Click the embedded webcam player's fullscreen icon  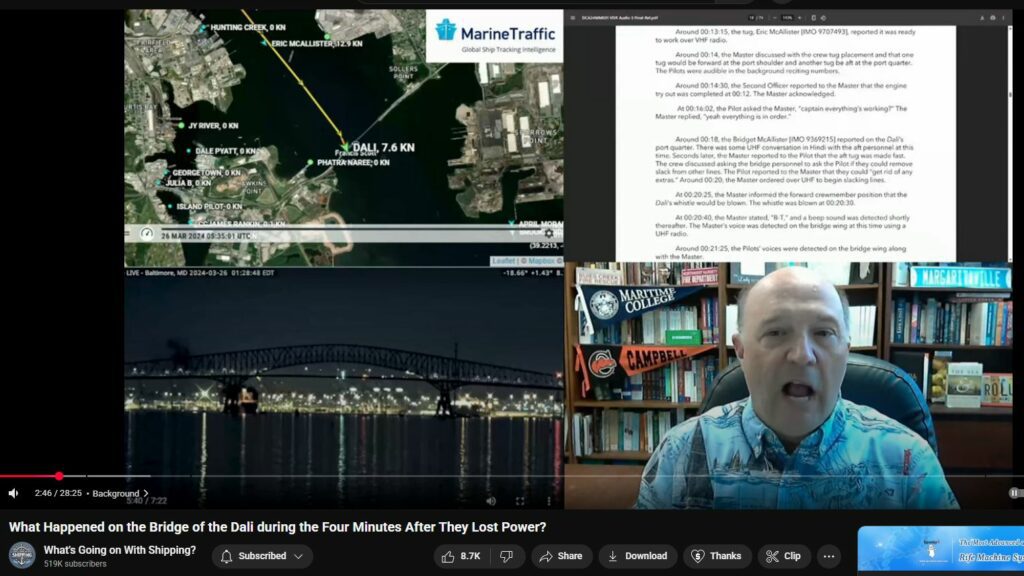(520, 502)
